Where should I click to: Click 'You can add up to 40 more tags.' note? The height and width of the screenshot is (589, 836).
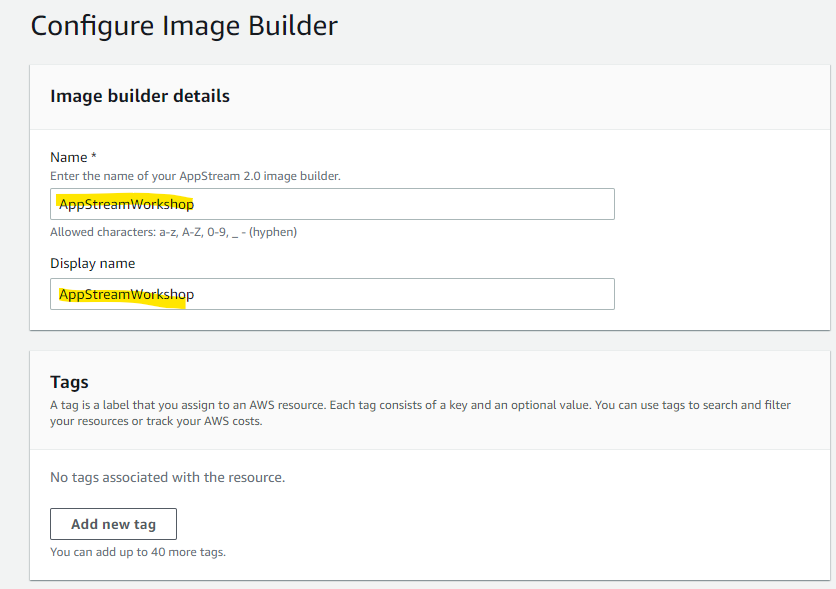pyautogui.click(x=138, y=552)
